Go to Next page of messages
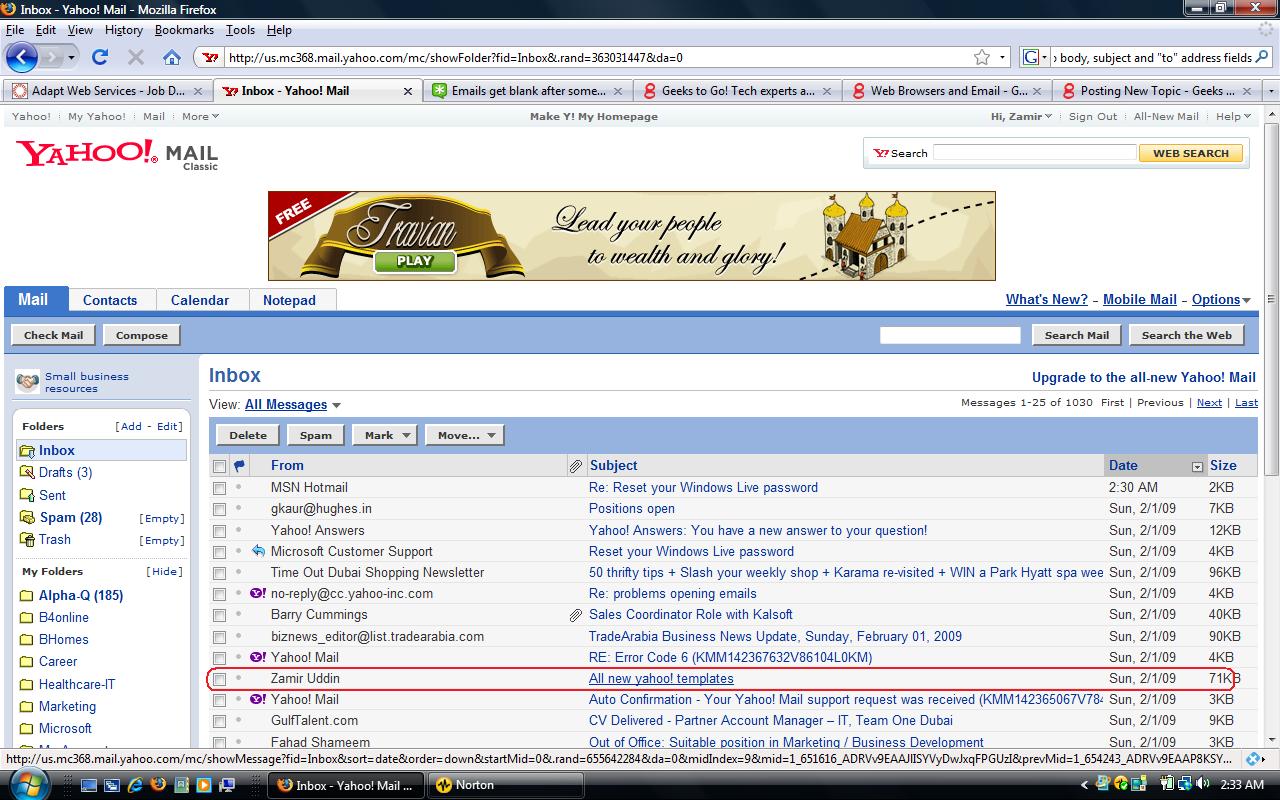1280x800 pixels. [x=1209, y=403]
